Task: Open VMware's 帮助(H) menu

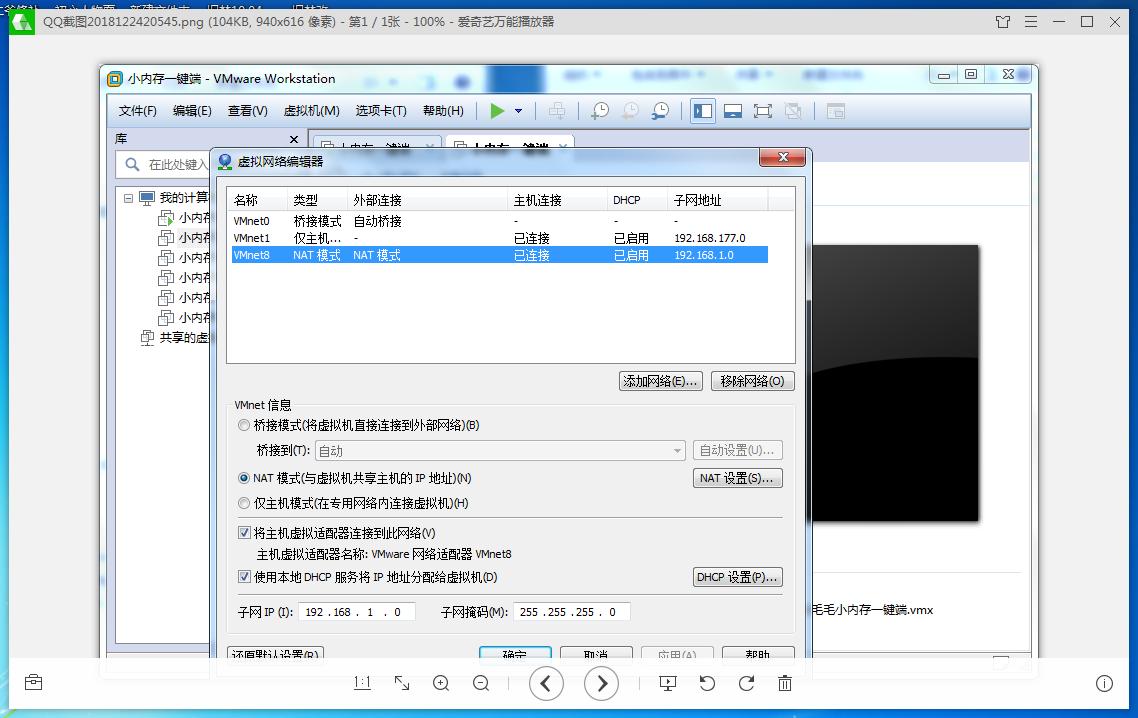Action: tap(443, 111)
